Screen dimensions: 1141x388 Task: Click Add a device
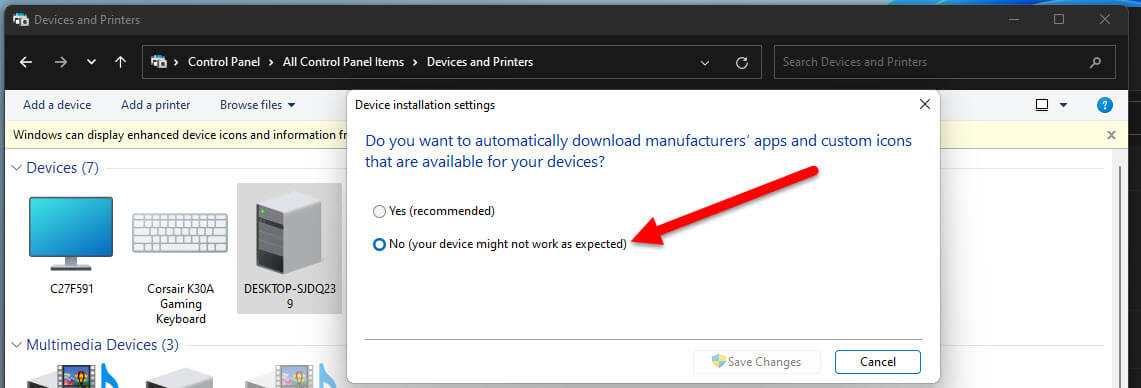[57, 105]
